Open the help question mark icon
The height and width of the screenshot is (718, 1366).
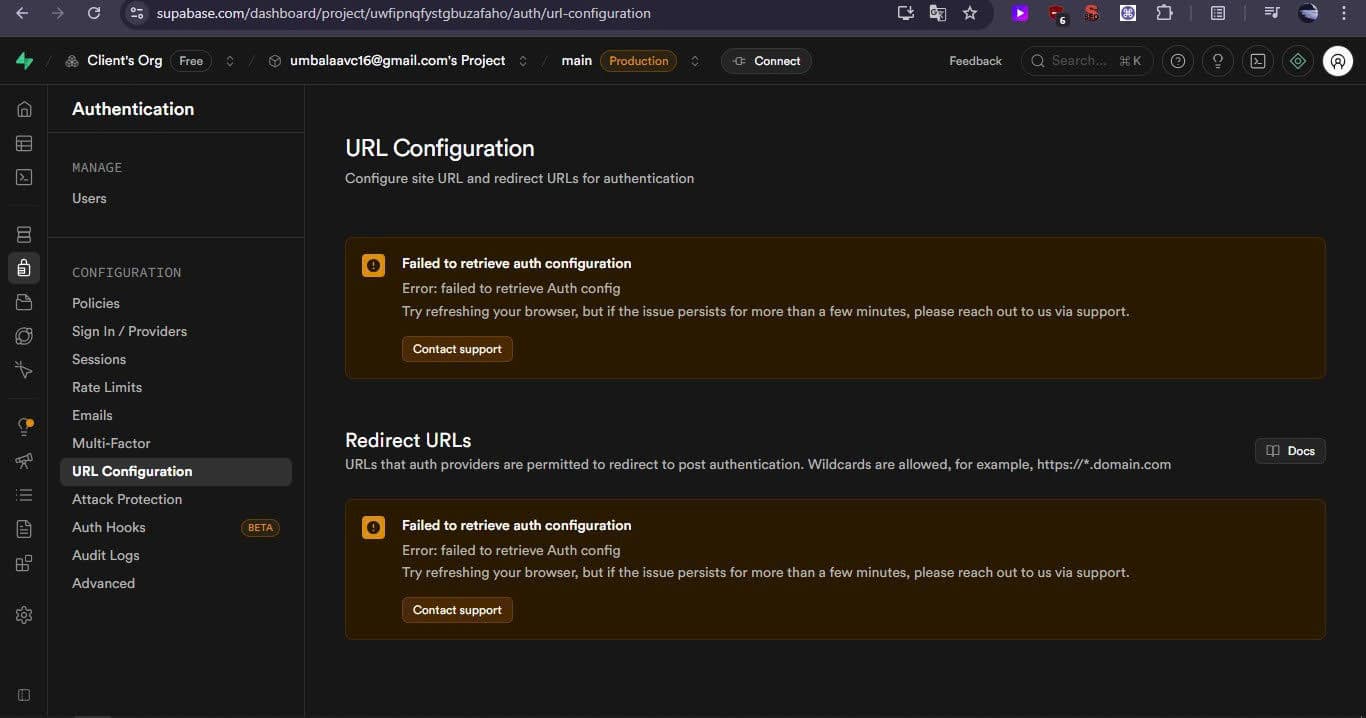[1178, 61]
